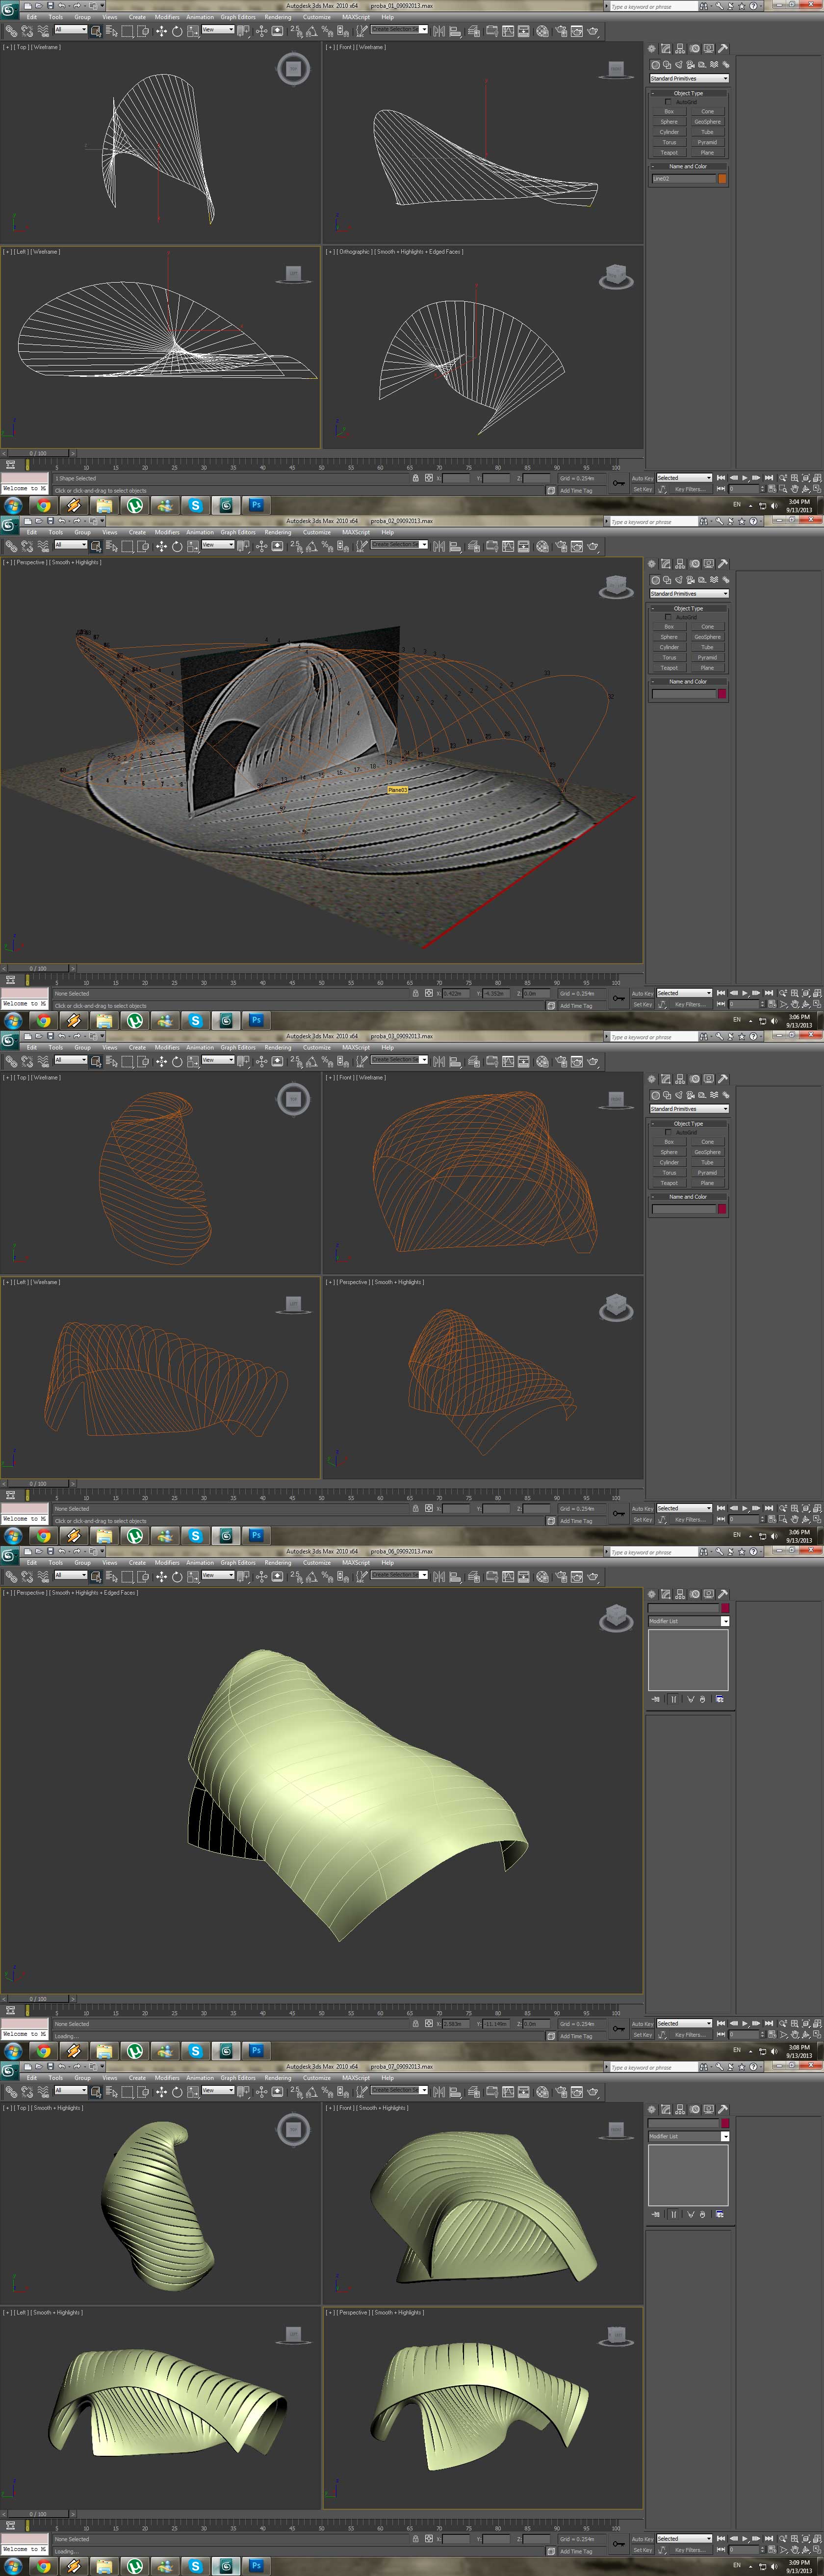The image size is (824, 2576).
Task: Click Cylinder button in proba_02 Object Type
Action: click(x=669, y=647)
